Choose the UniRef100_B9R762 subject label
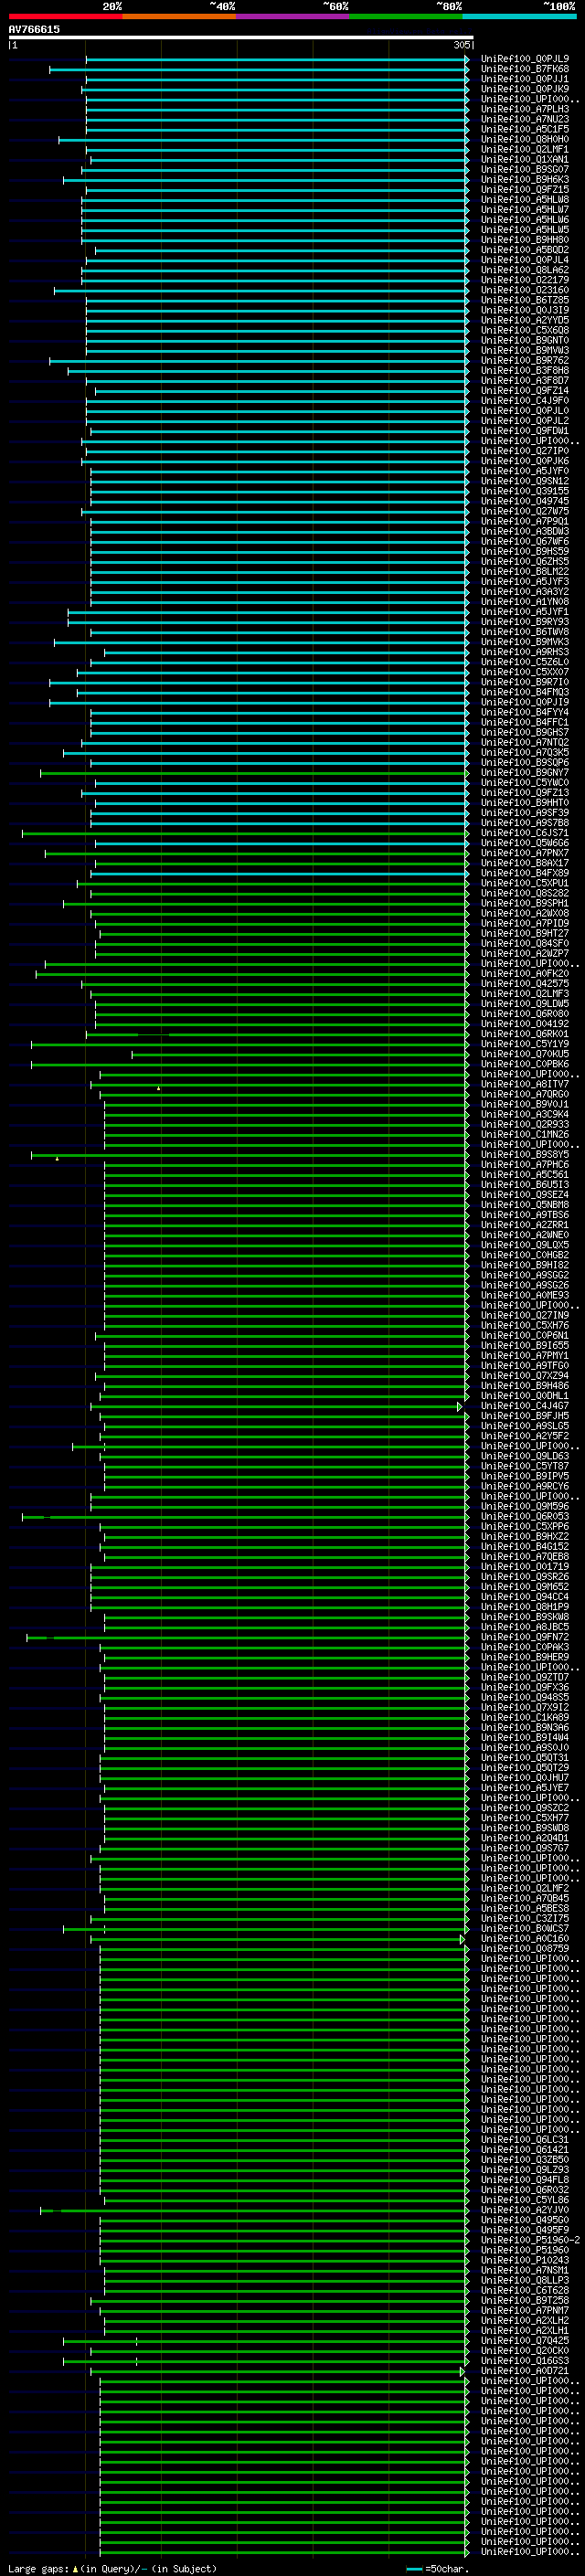The width and height of the screenshot is (585, 2576). click(x=525, y=360)
